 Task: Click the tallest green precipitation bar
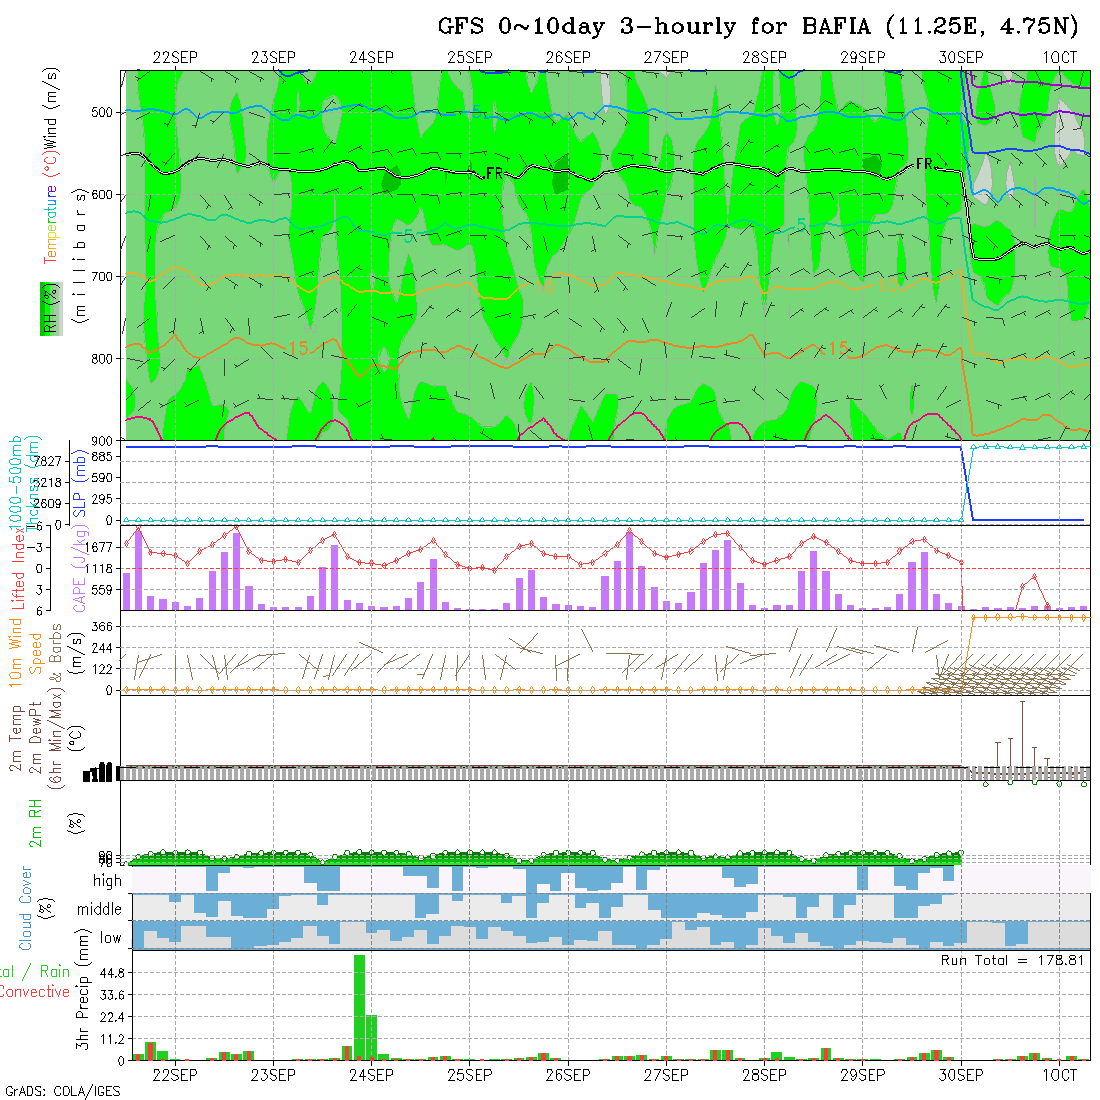pyautogui.click(x=359, y=1006)
